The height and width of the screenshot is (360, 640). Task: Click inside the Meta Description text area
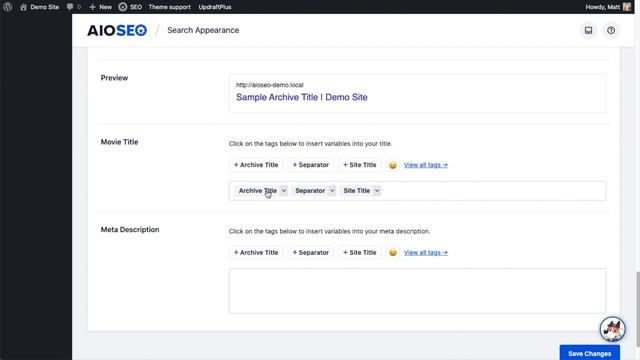pos(418,291)
